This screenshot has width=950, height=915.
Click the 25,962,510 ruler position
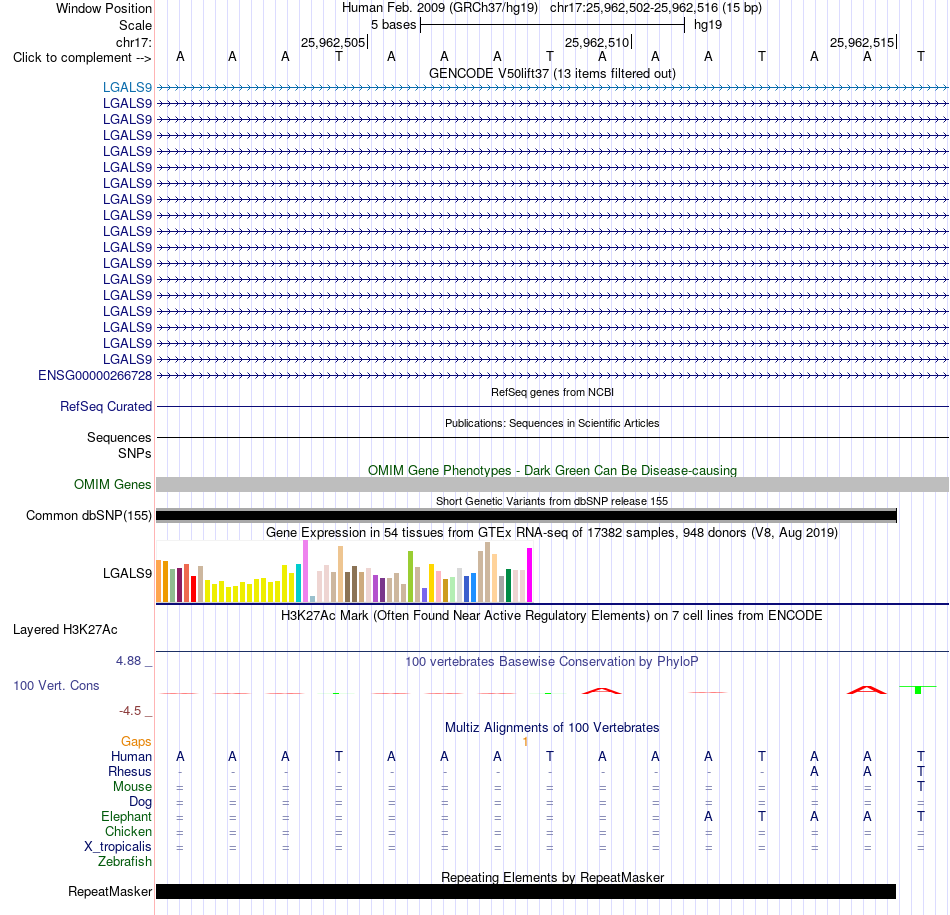597,42
